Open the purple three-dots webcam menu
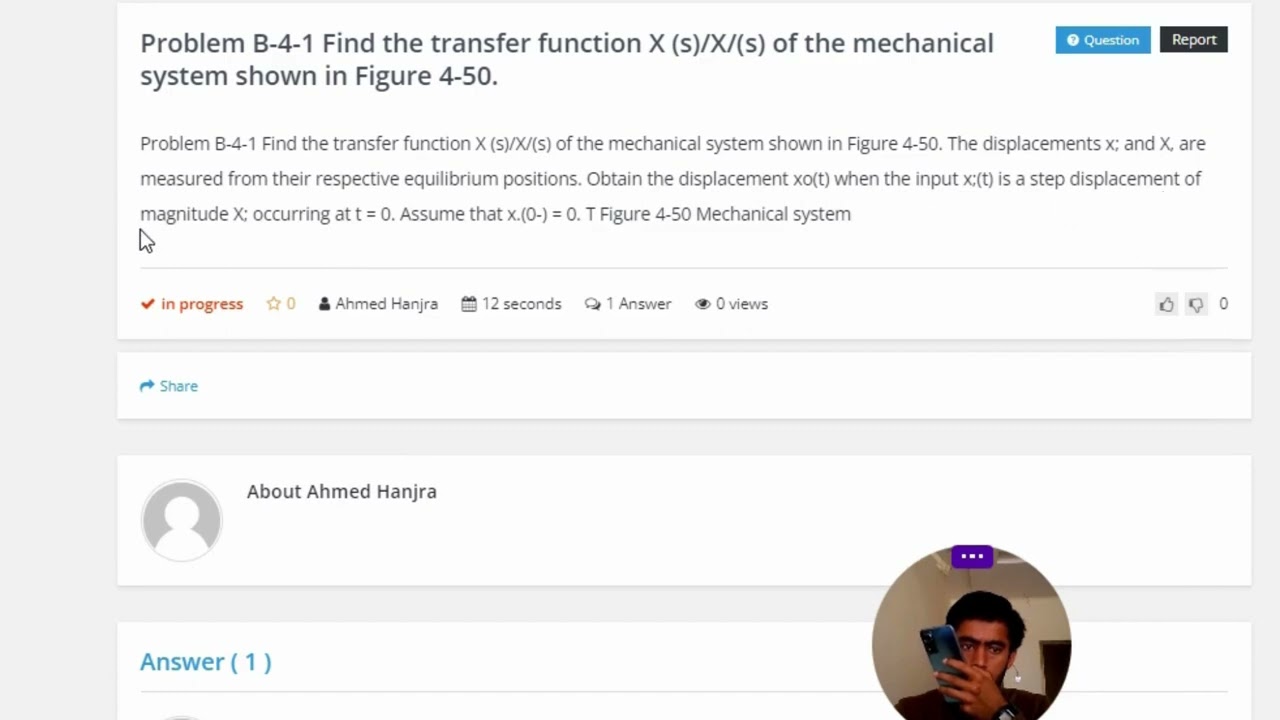The height and width of the screenshot is (720, 1280). click(x=972, y=556)
